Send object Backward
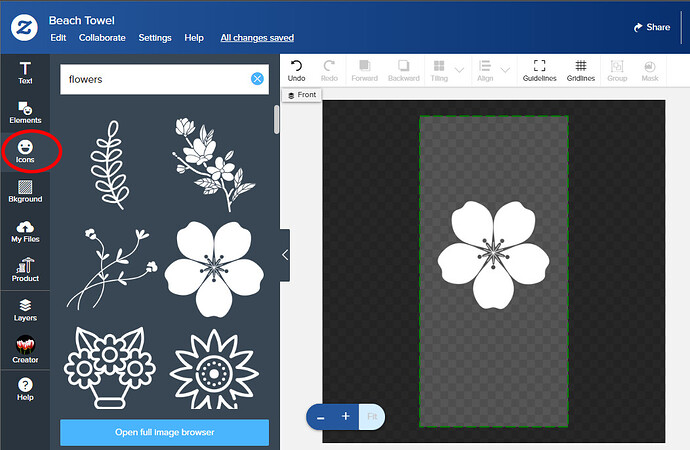 (404, 71)
